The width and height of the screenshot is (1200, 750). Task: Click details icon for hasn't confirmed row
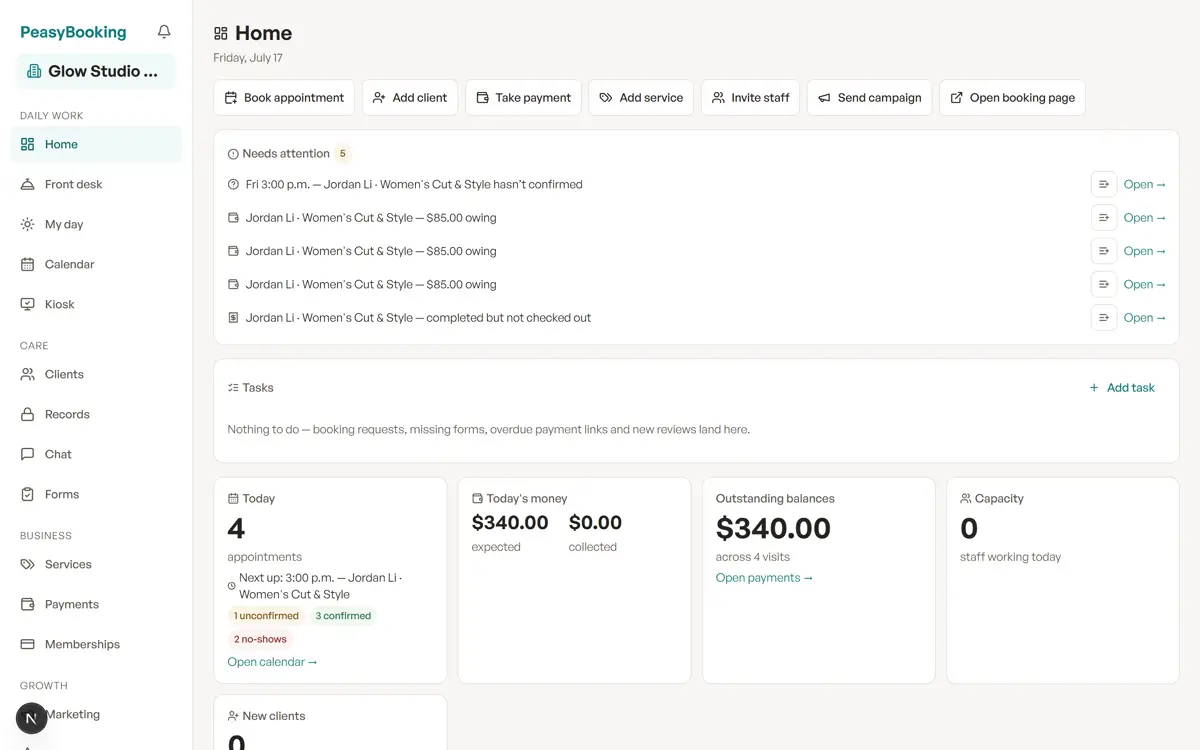click(1104, 184)
